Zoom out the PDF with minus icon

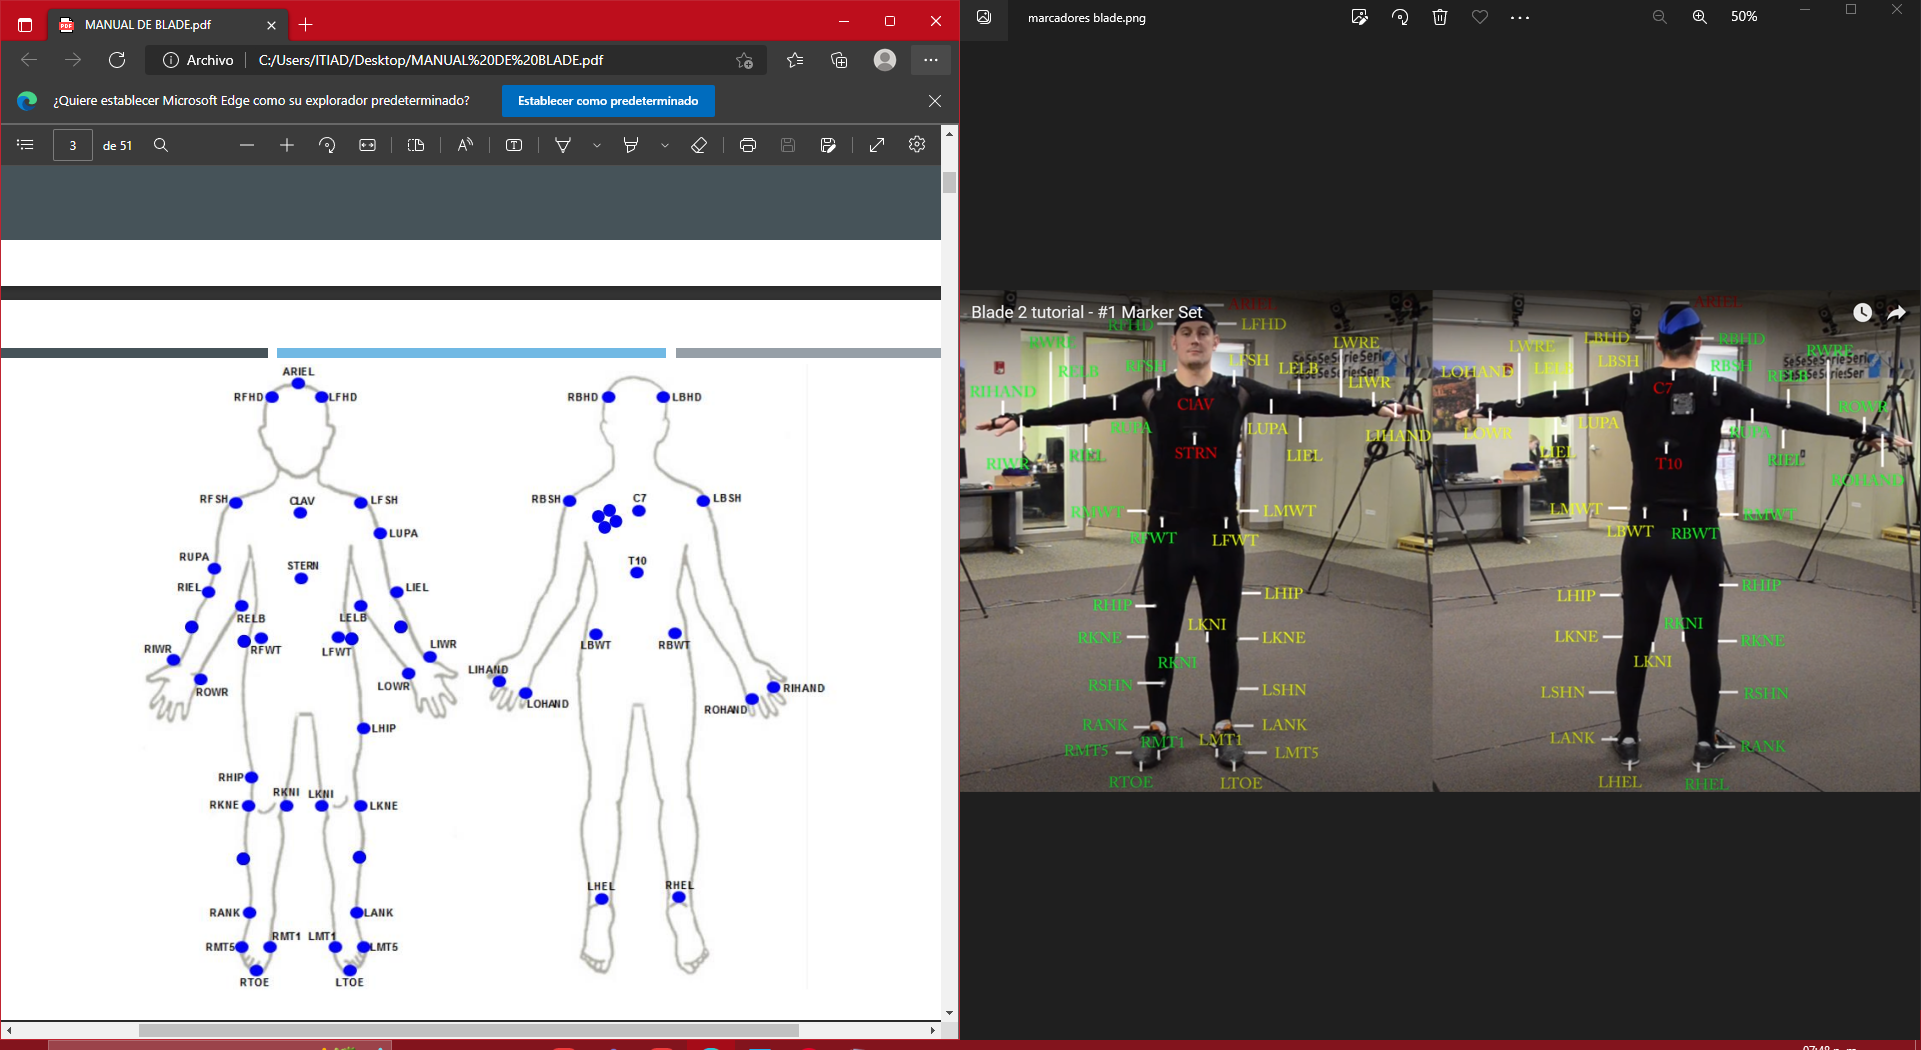click(x=247, y=145)
